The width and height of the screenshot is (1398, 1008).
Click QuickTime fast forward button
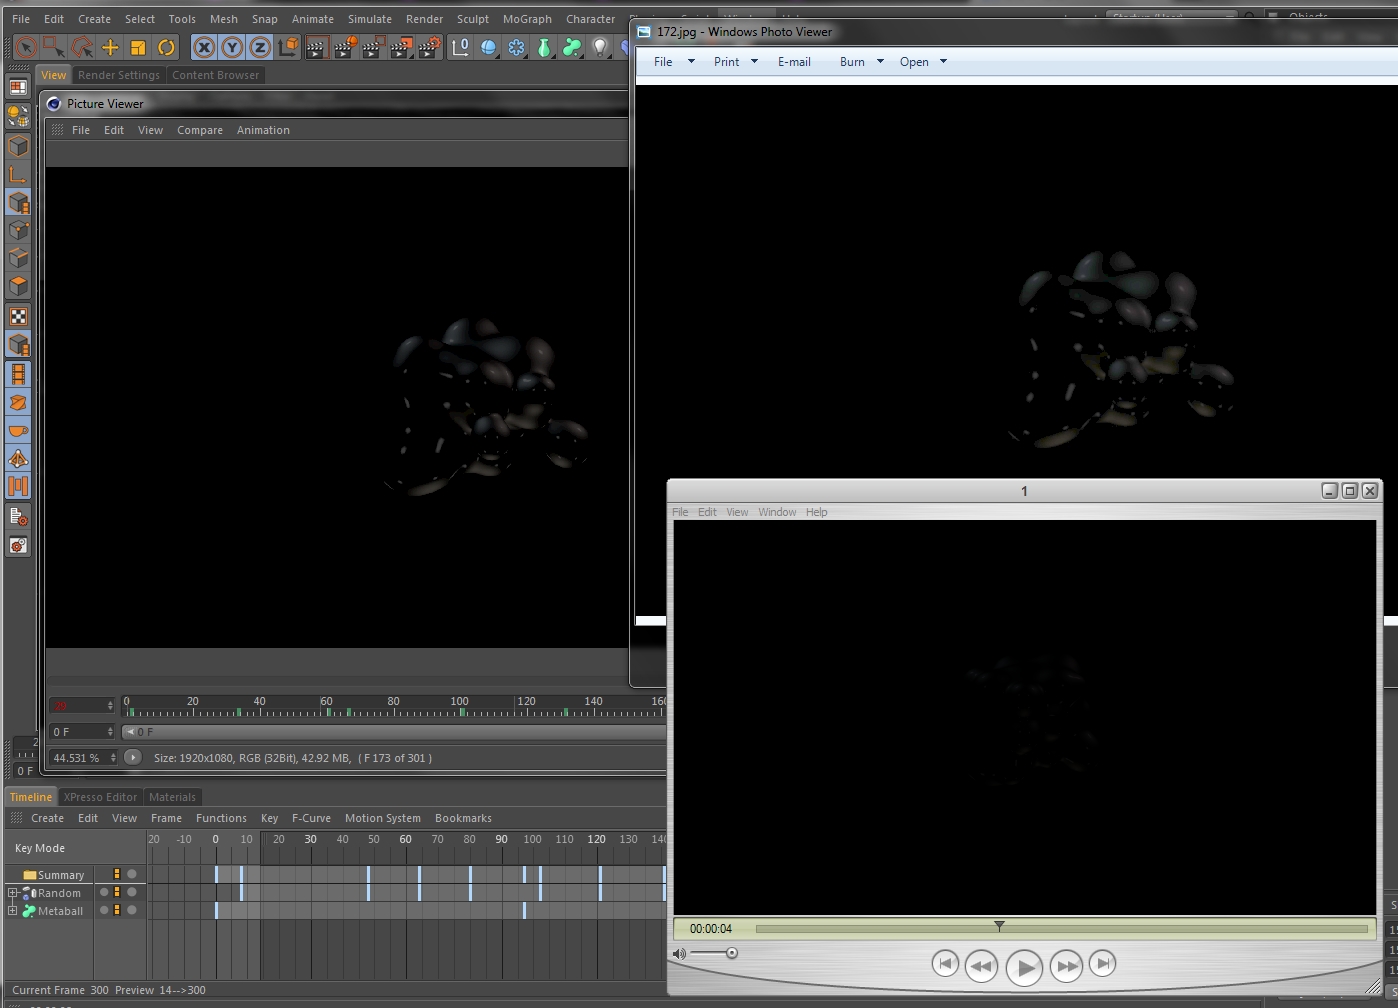coord(1066,966)
